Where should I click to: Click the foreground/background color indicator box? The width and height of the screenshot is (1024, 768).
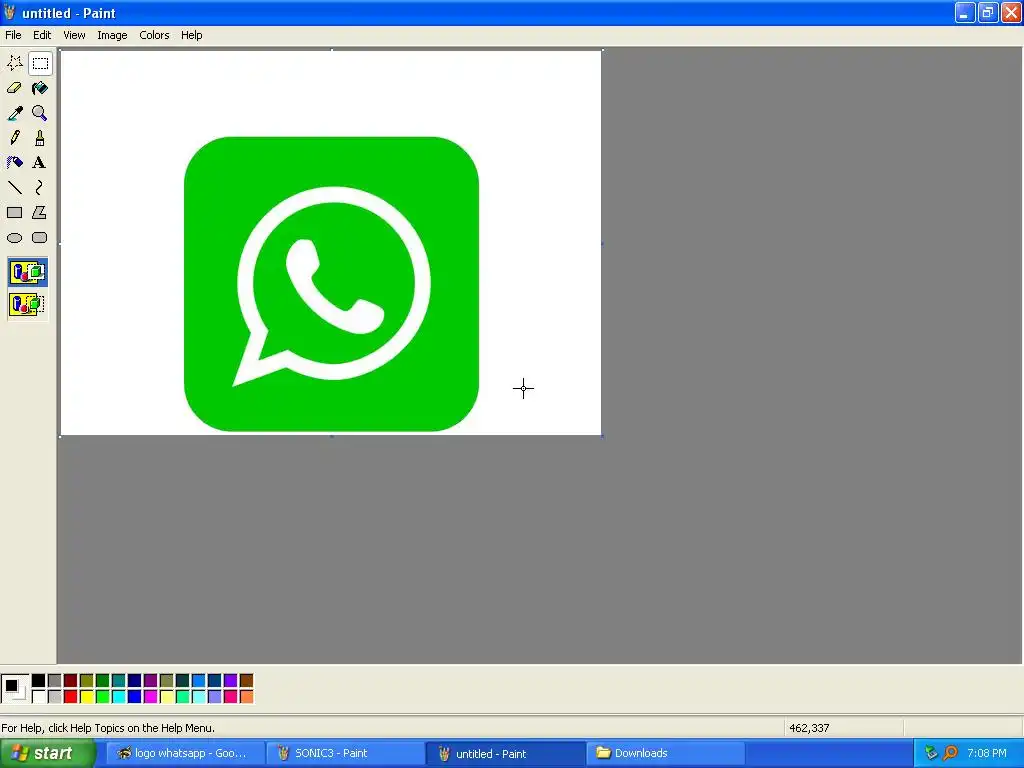point(14,689)
